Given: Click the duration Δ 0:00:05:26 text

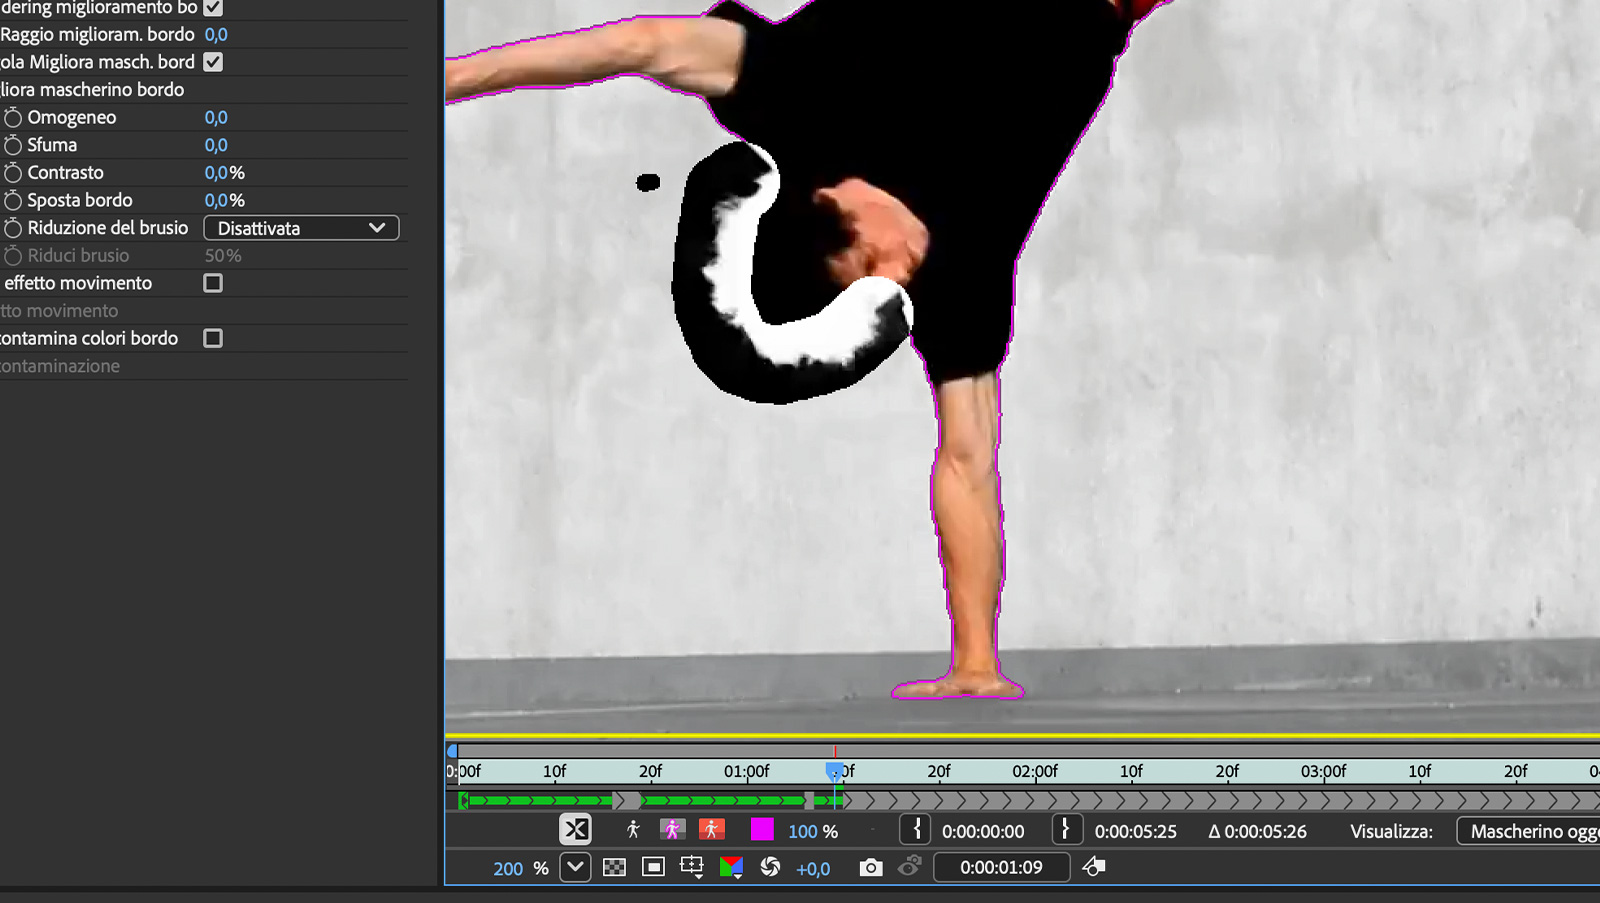Looking at the screenshot, I should [1257, 831].
